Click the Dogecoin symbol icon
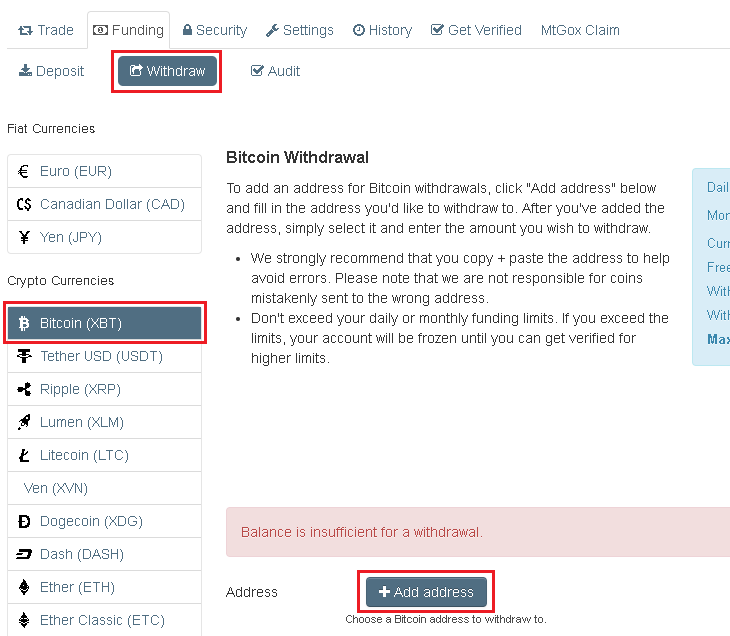 point(24,521)
